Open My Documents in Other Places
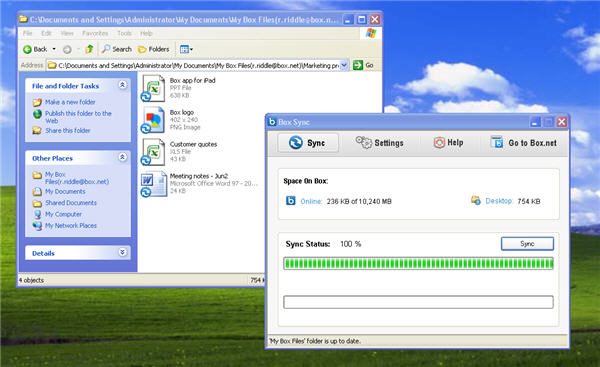The height and width of the screenshot is (367, 600). click(x=65, y=191)
